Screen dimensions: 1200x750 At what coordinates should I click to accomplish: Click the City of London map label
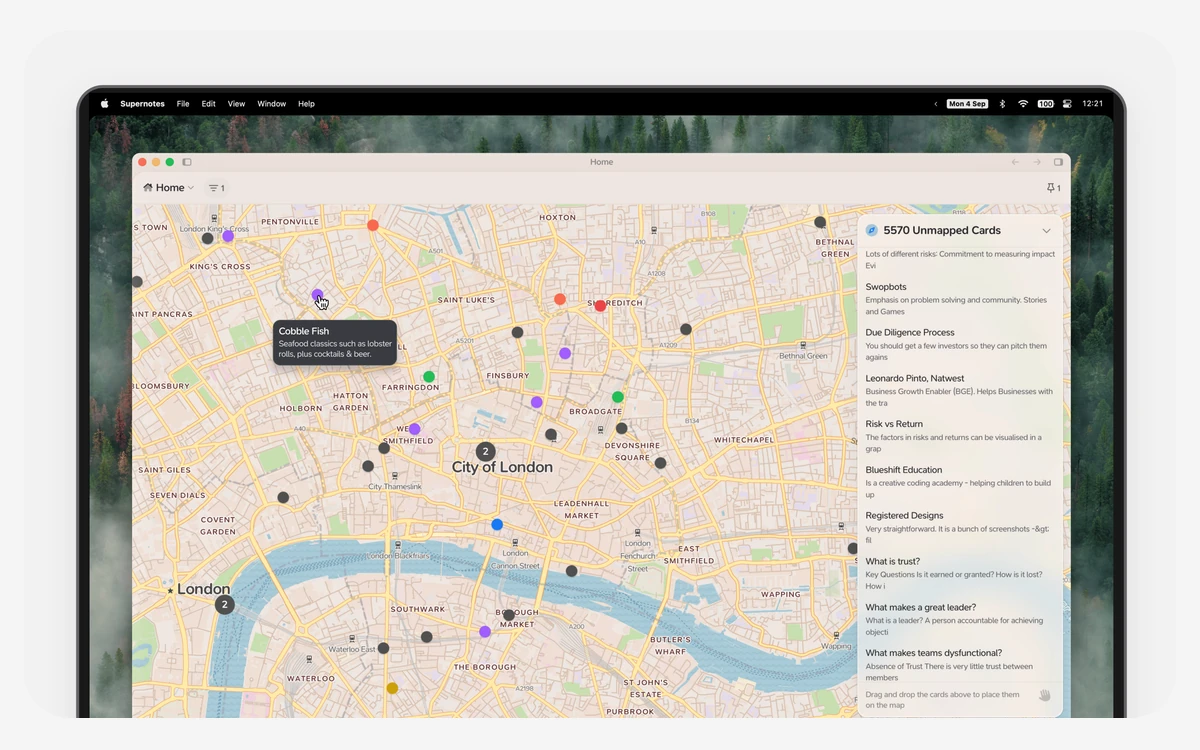502,467
